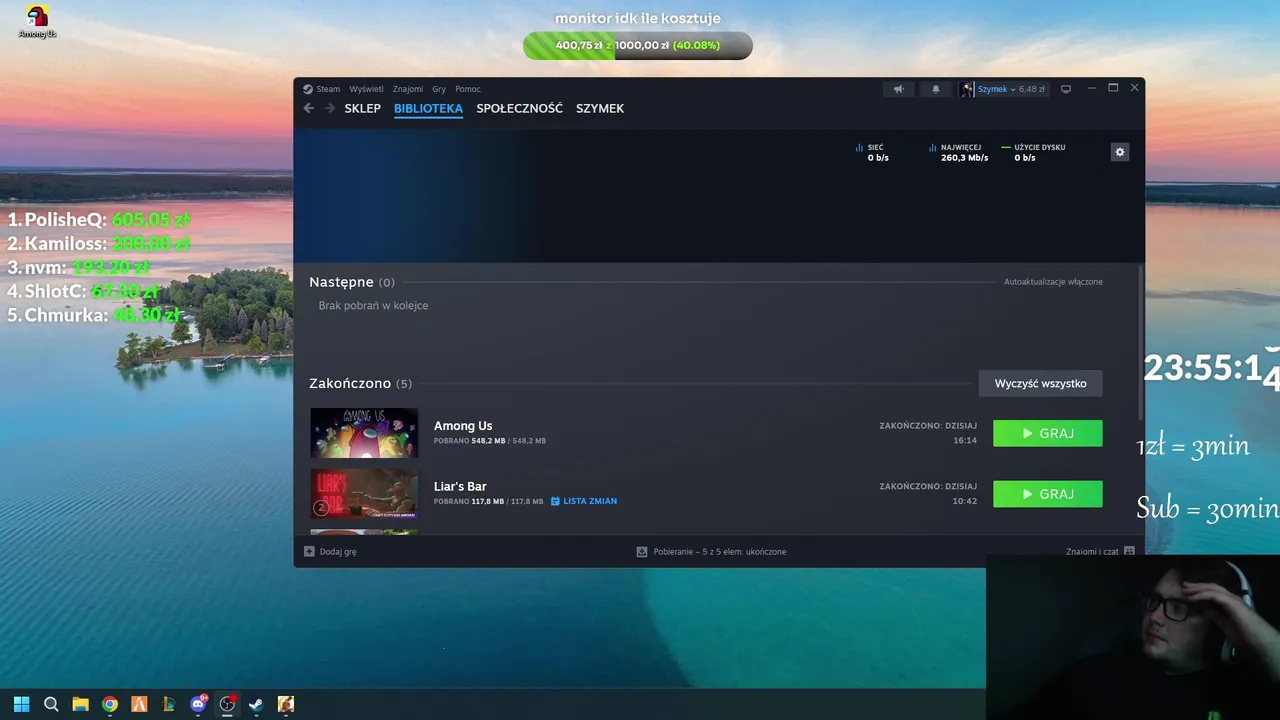1280x720 pixels.
Task: Click the forward navigation arrow
Action: pyautogui.click(x=329, y=108)
